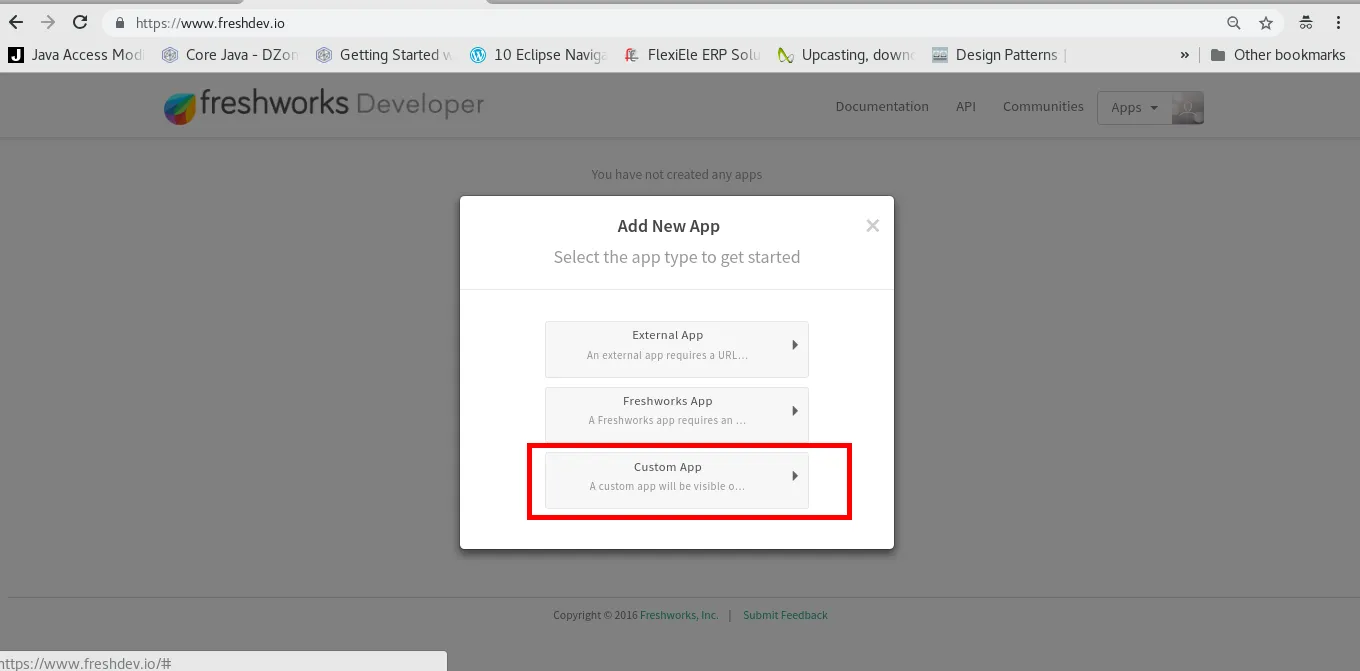Expand the Apps dropdown in the header
Viewport: 1360px width, 671px height.
pyautogui.click(x=1134, y=108)
